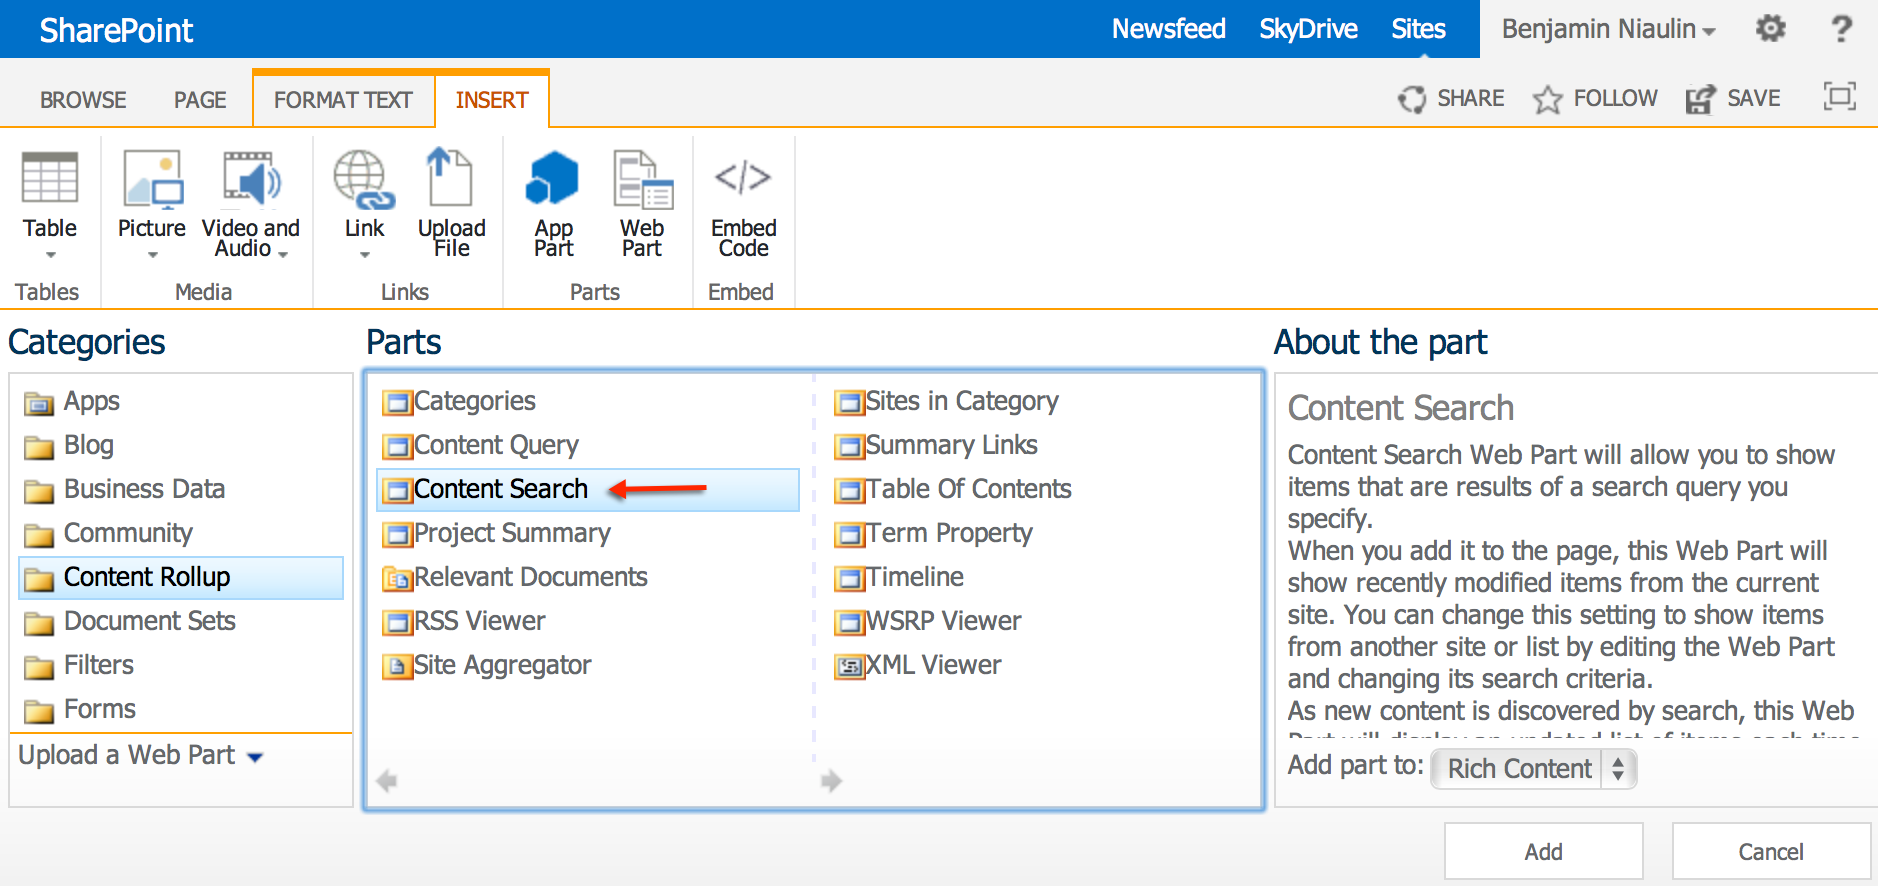The height and width of the screenshot is (886, 1878).
Task: Show previous parts with left arrow
Action: click(x=387, y=780)
